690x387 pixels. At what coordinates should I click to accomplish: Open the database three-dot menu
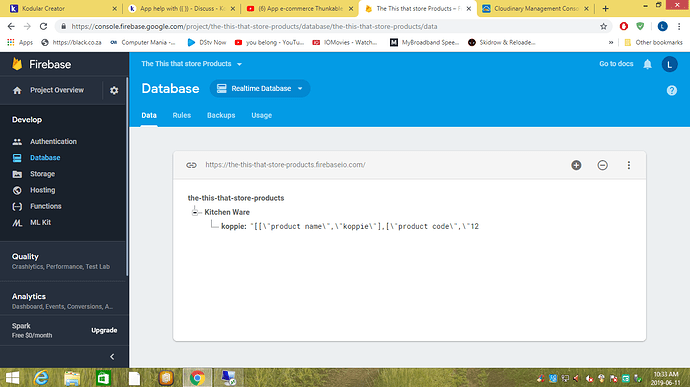click(628, 165)
